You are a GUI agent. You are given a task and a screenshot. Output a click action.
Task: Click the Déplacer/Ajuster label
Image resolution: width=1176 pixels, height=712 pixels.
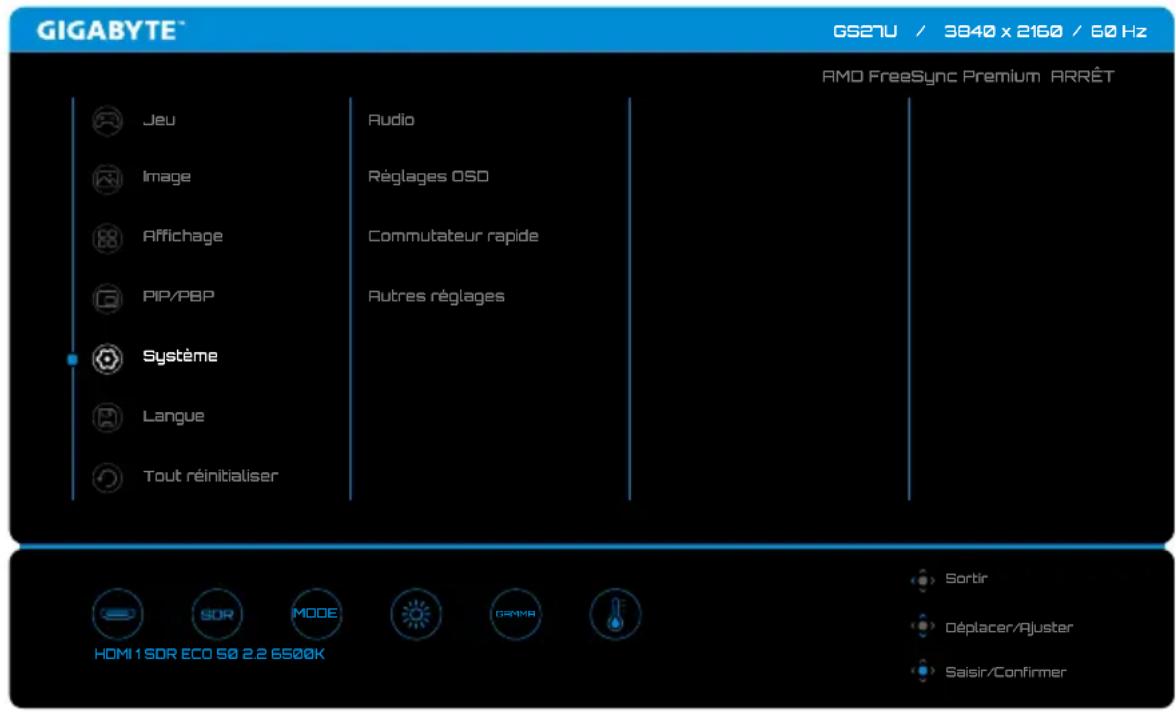click(x=1009, y=627)
